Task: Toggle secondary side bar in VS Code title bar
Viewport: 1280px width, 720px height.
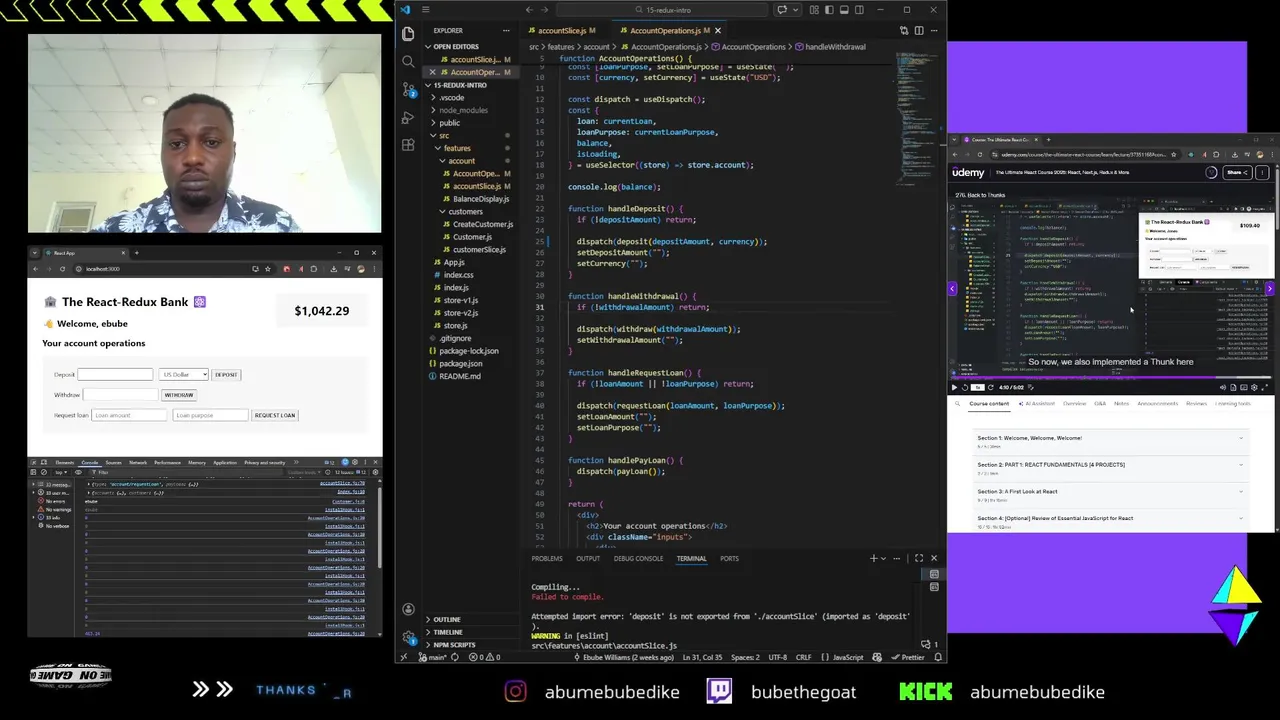Action: (x=860, y=10)
